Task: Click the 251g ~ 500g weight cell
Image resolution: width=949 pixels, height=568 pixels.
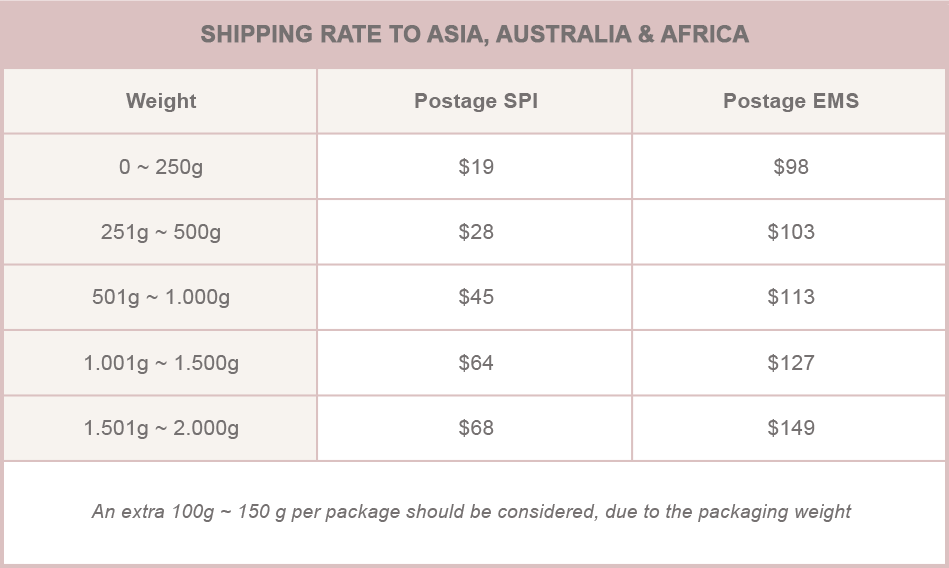Action: pos(160,232)
